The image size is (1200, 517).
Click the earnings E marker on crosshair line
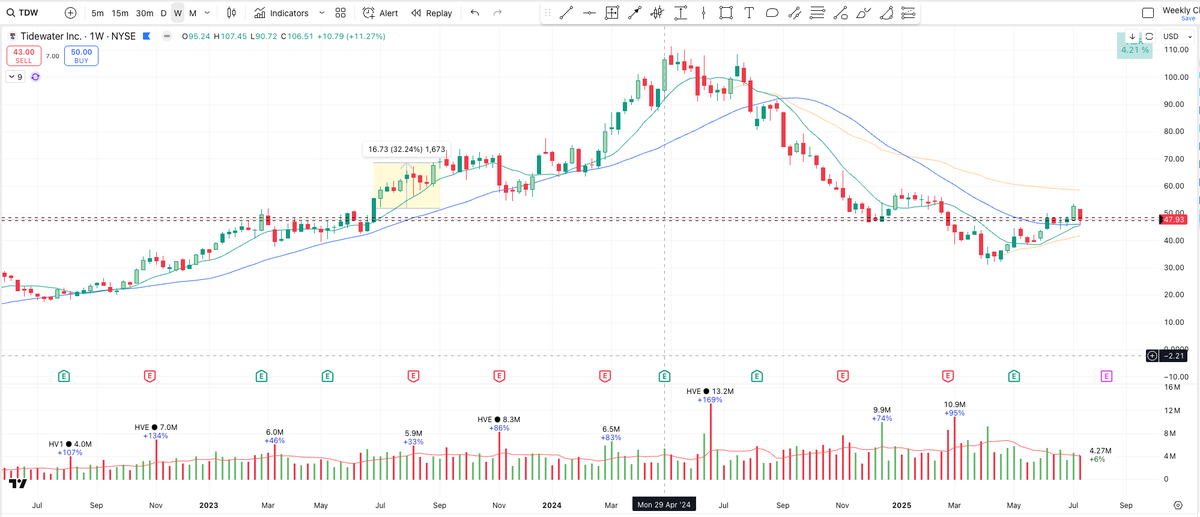pos(664,376)
